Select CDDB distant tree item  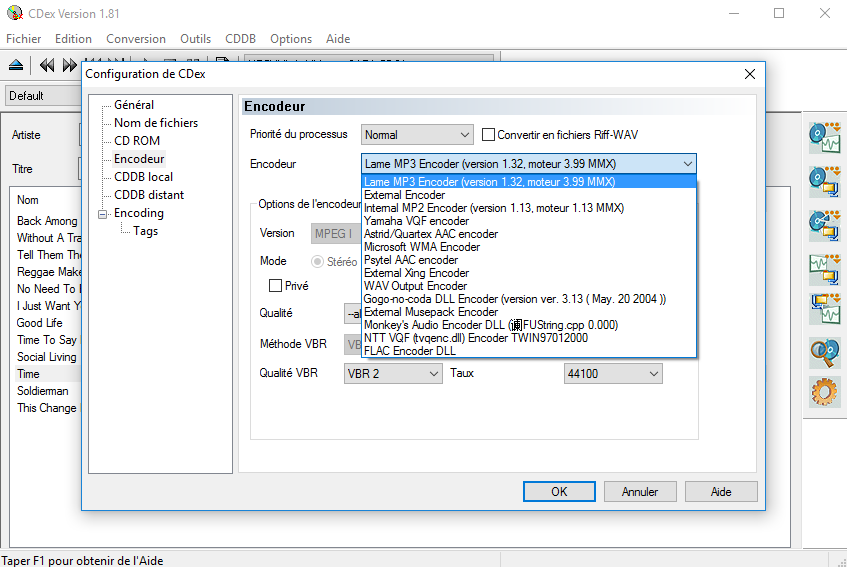coord(149,194)
